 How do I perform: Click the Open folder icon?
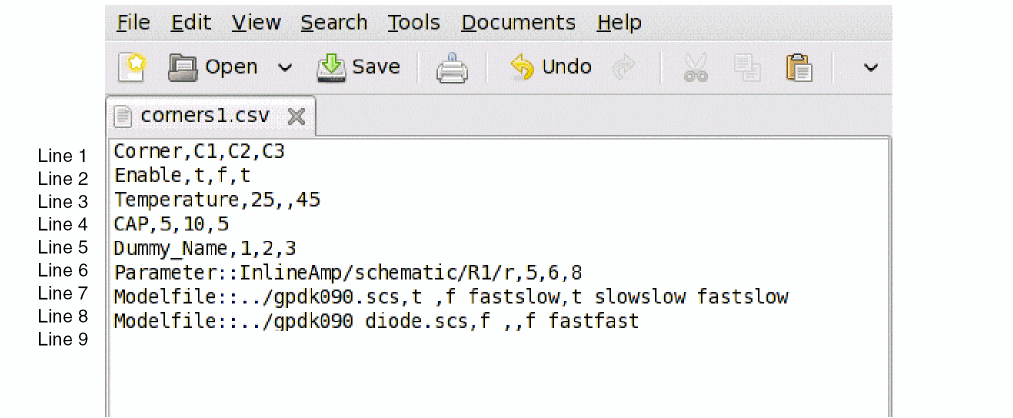click(x=184, y=68)
